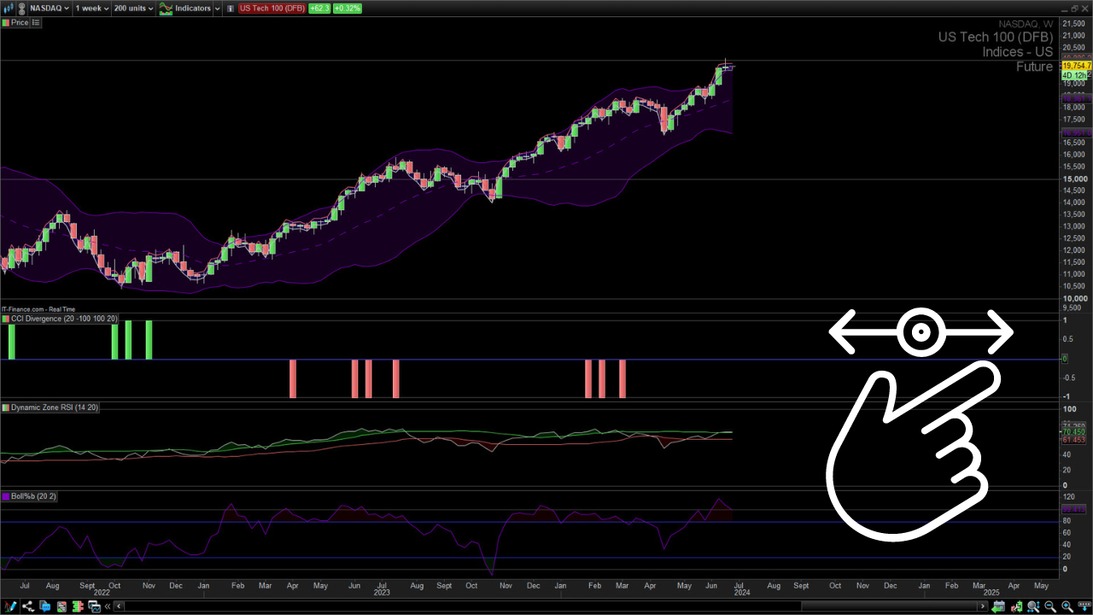This screenshot has height=615, width=1093.
Task: Expand the arrow next to Indicators
Action: tap(217, 8)
